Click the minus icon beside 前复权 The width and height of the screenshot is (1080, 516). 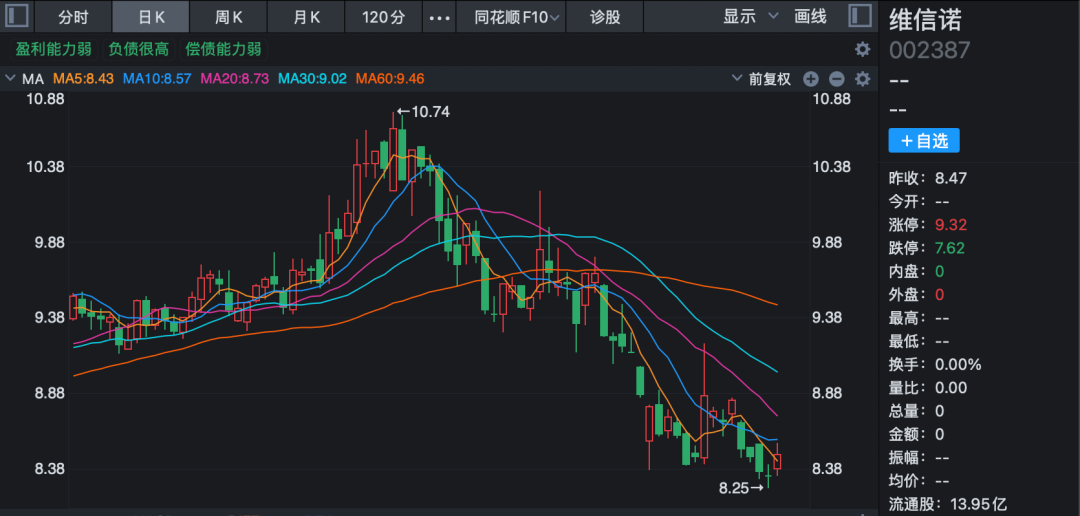[x=836, y=79]
